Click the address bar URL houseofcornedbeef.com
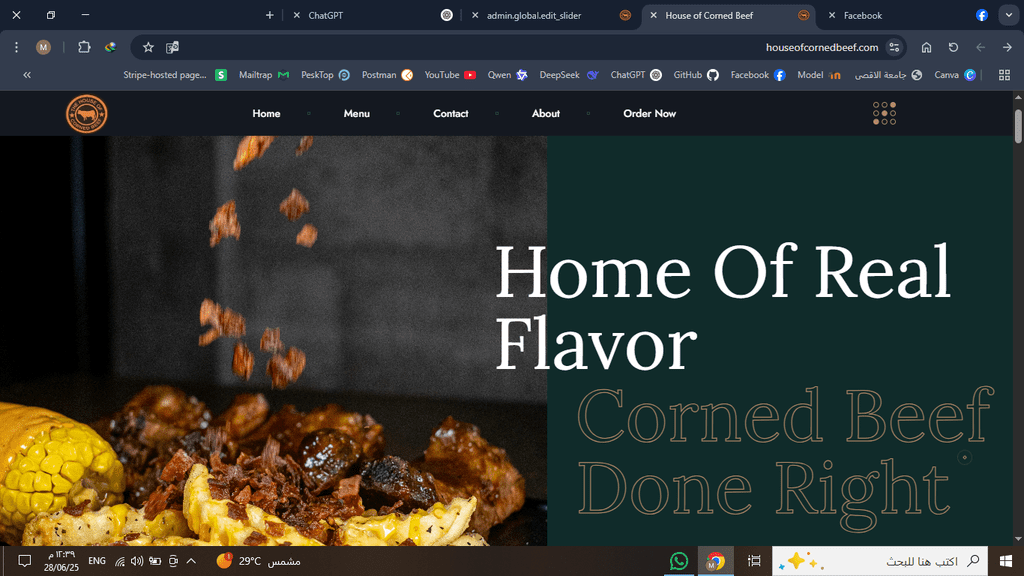Image resolution: width=1024 pixels, height=576 pixels. tap(822, 47)
